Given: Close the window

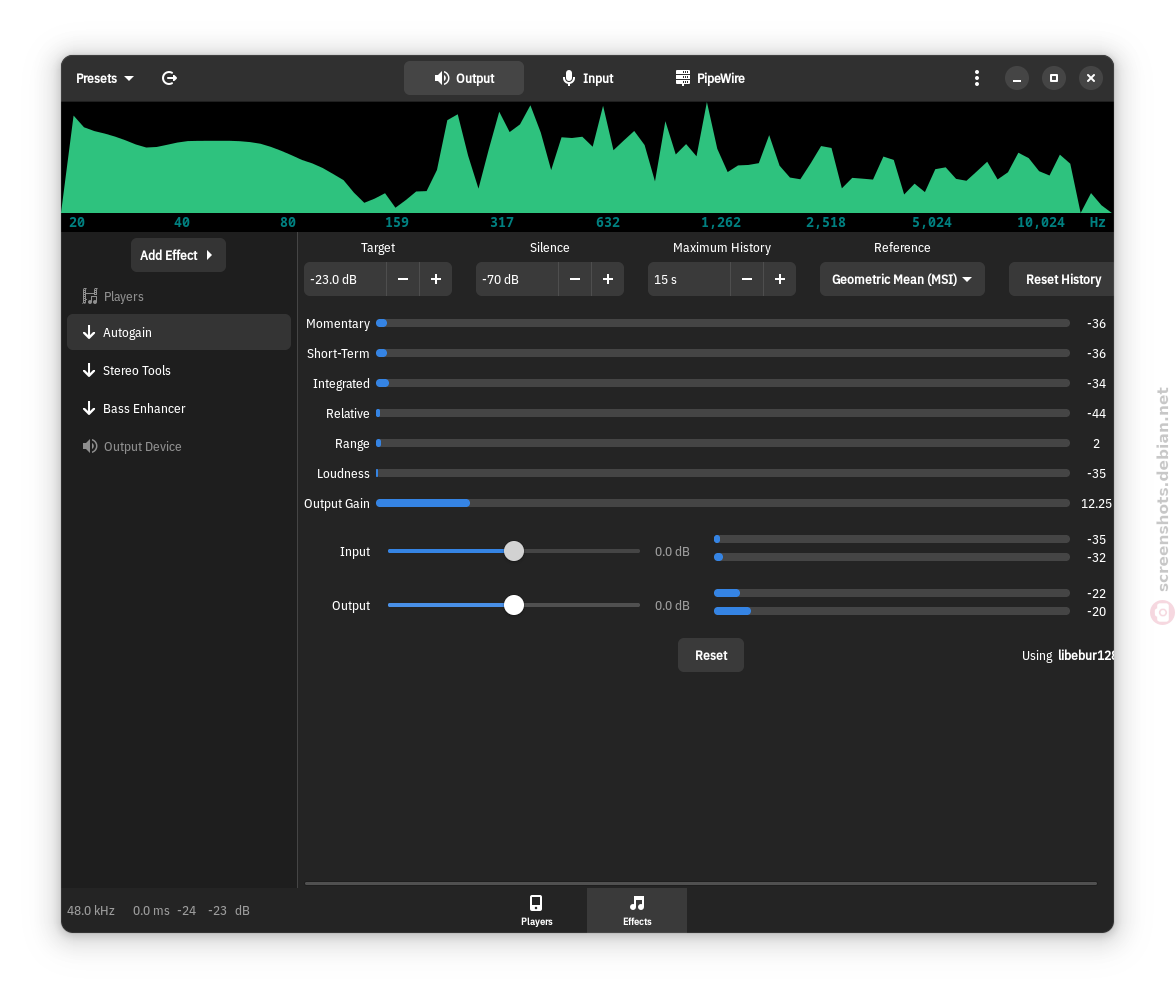Looking at the screenshot, I should tap(1091, 78).
